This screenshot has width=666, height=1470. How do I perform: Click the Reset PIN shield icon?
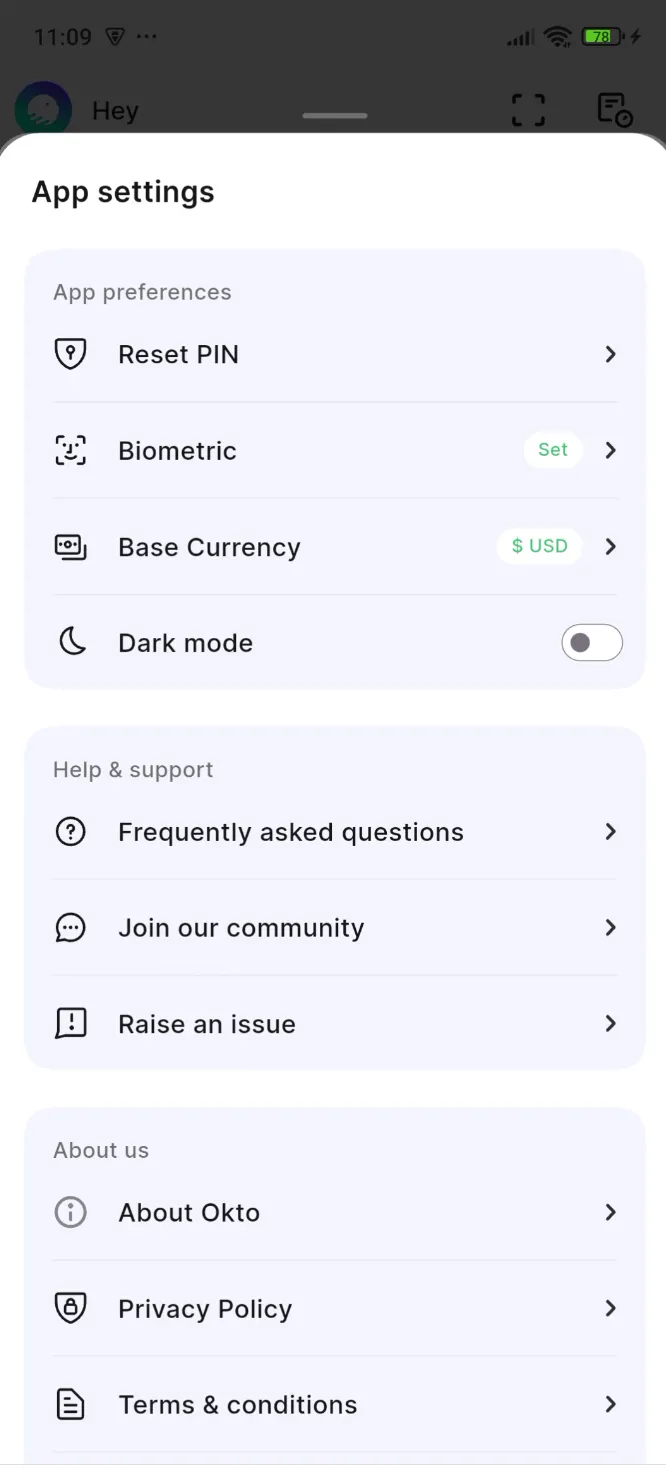70,354
